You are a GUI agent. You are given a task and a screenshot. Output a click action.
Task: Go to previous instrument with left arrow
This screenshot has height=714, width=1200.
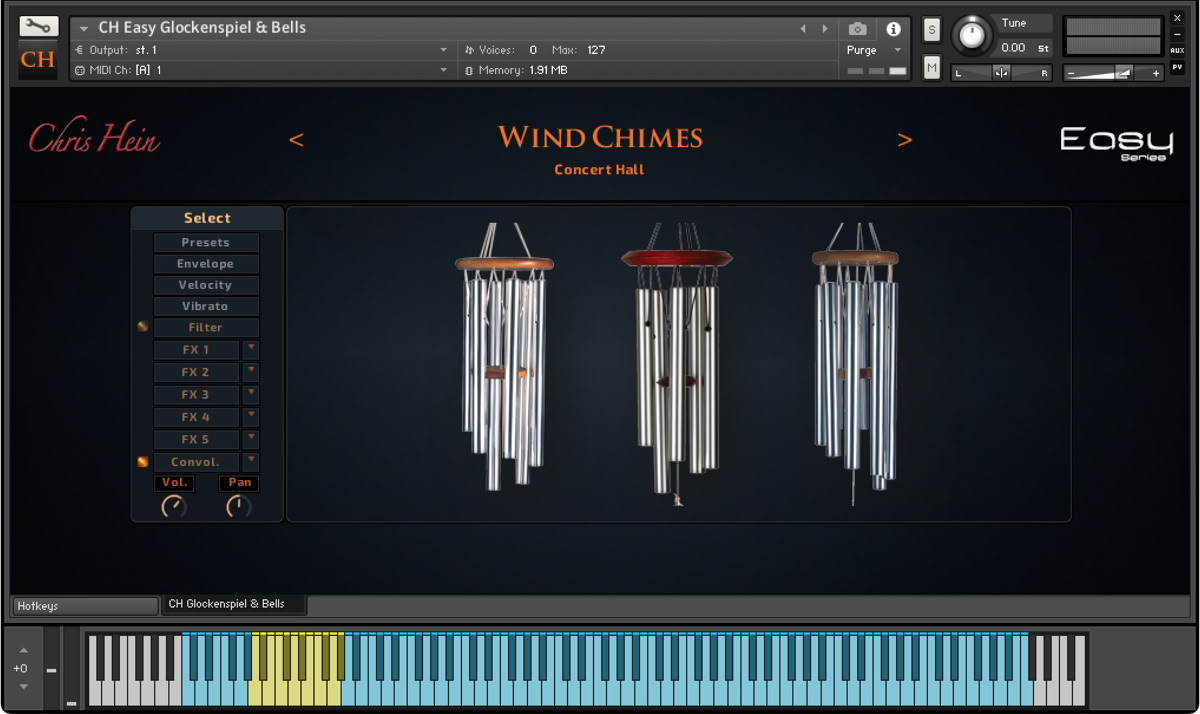296,140
